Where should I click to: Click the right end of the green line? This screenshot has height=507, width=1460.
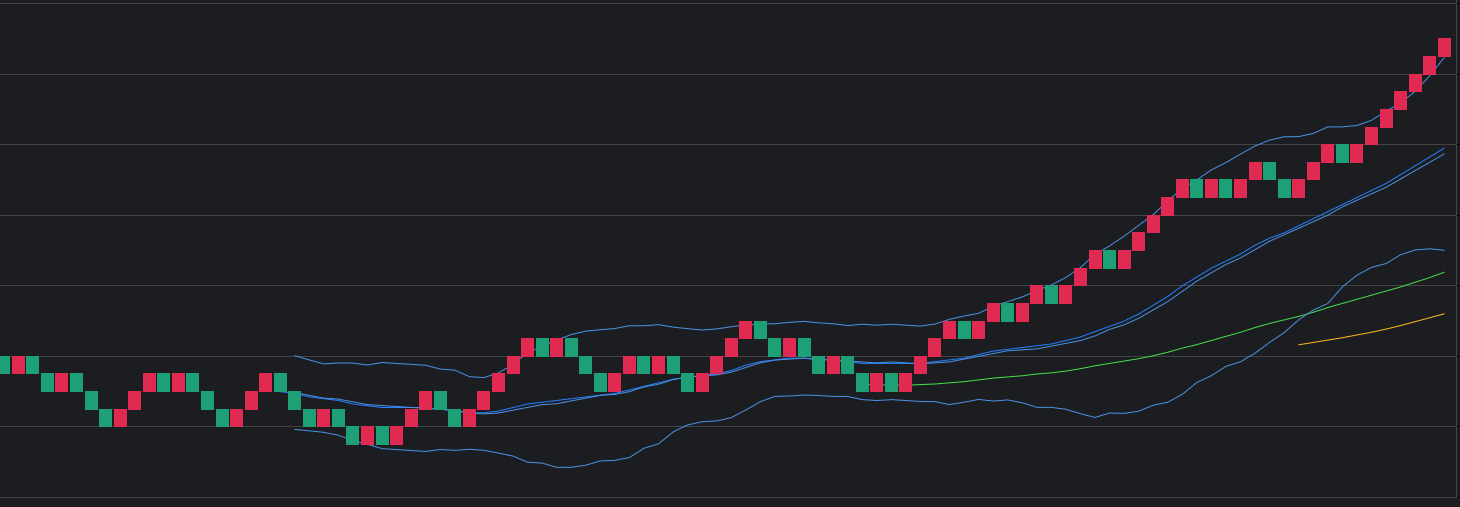pyautogui.click(x=1443, y=273)
